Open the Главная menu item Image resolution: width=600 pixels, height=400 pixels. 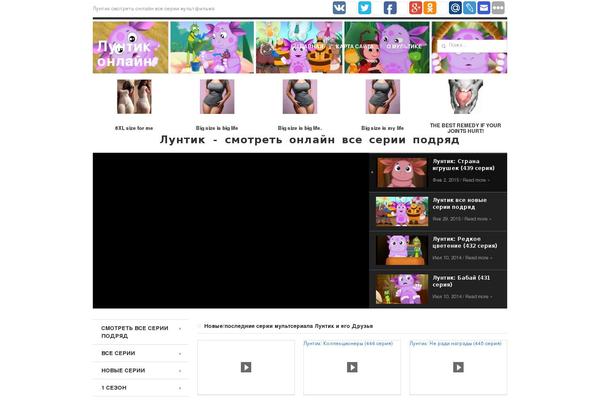point(308,46)
